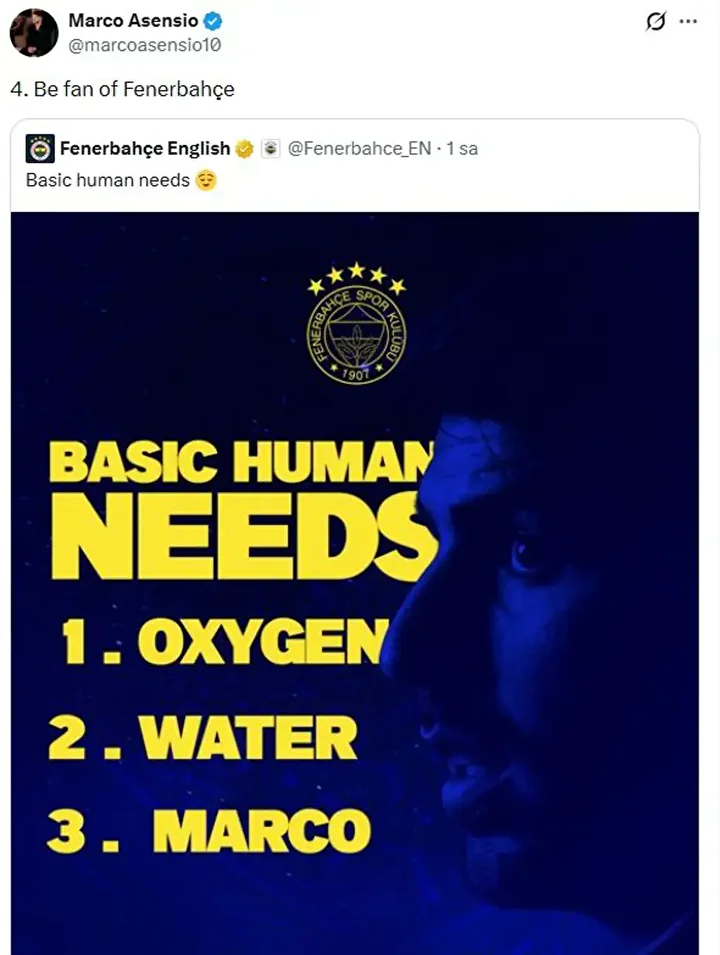Open the three-dot more options menu
The width and height of the screenshot is (720, 955).
point(688,21)
